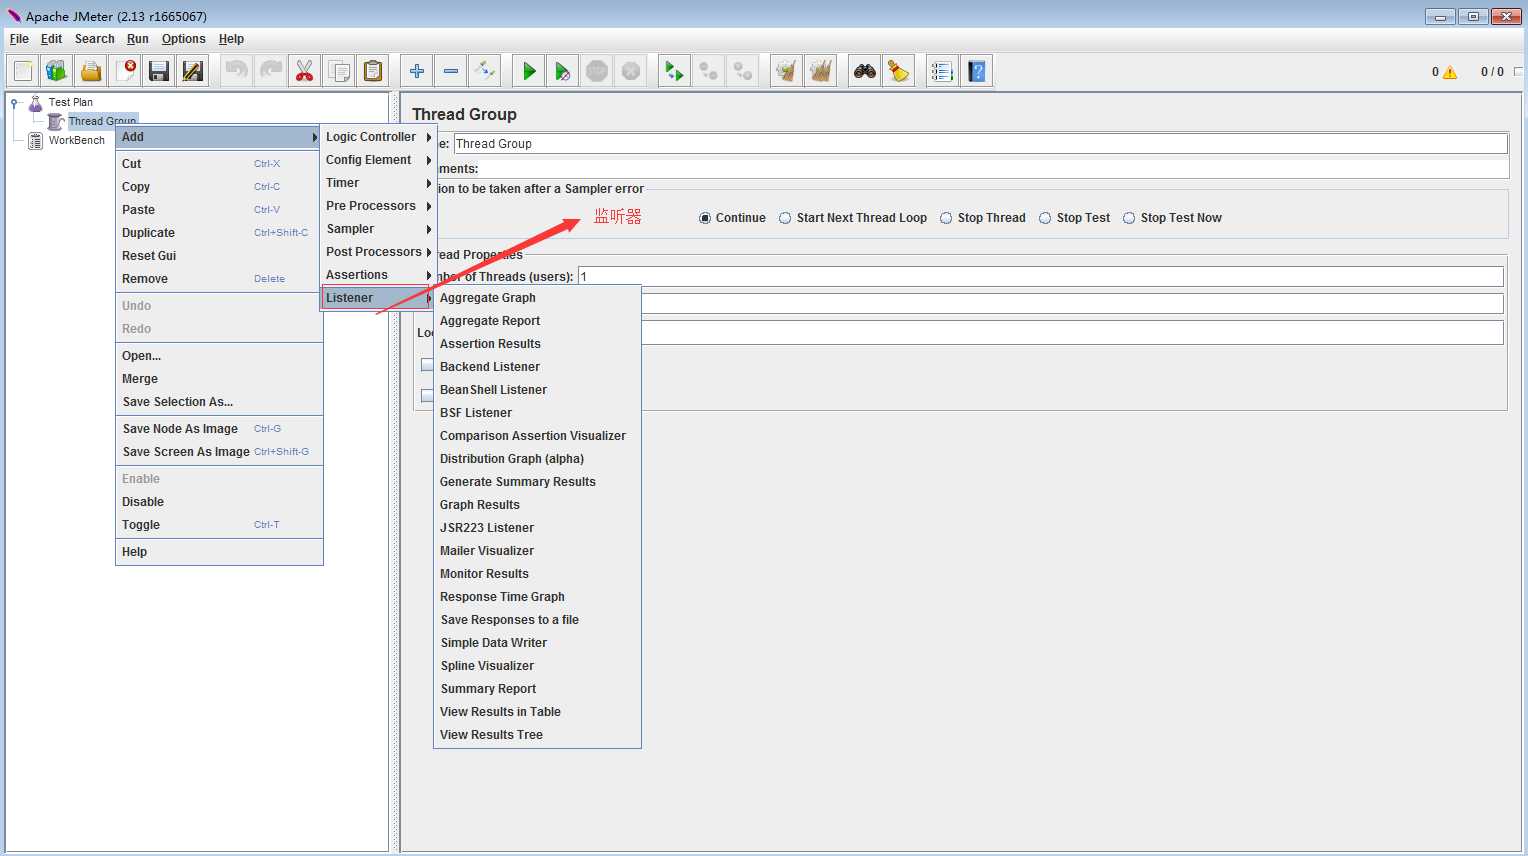Open the Help menu in menu bar
This screenshot has height=856, width=1528.
231,39
